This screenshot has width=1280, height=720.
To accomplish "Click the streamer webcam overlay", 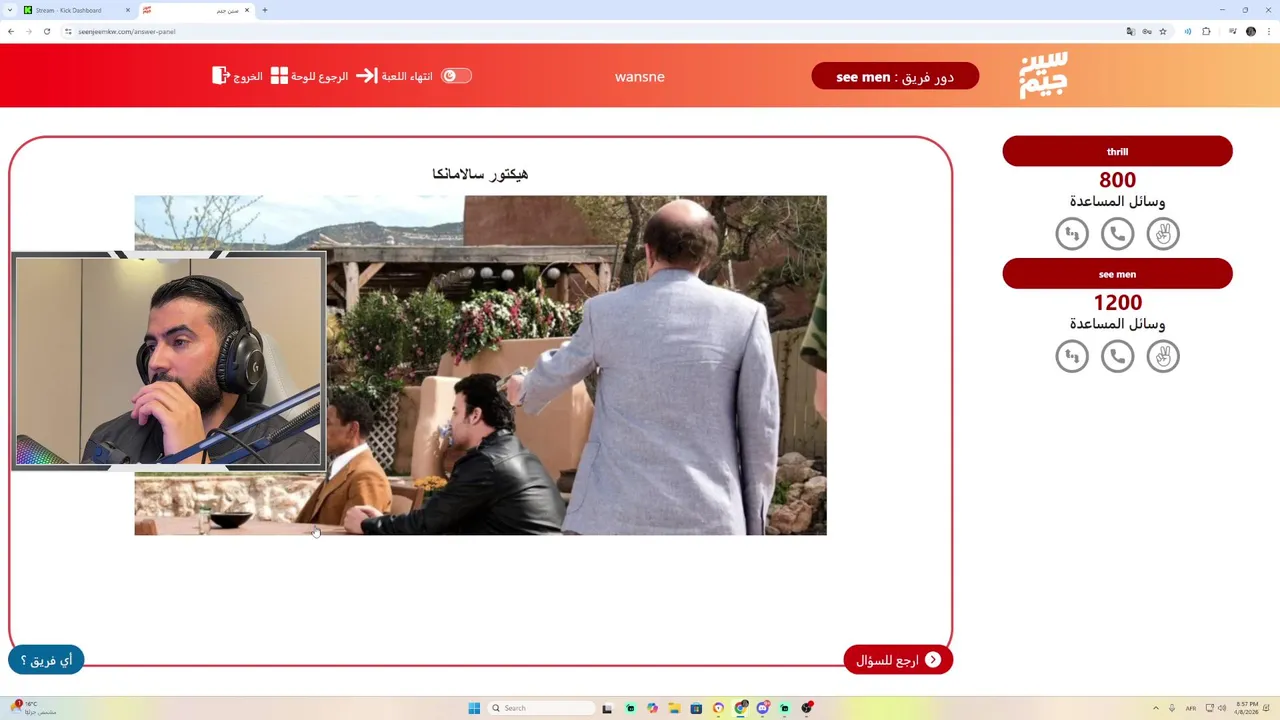I will [169, 360].
